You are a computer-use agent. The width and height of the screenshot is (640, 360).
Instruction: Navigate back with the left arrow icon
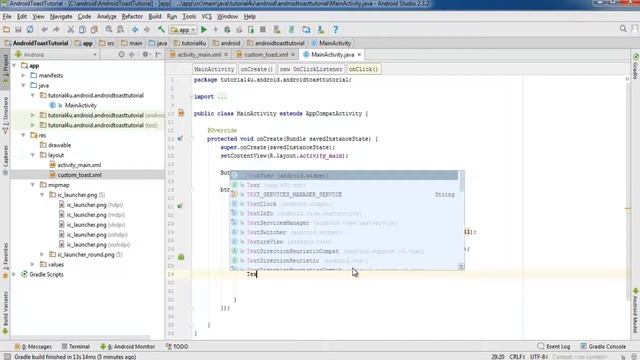click(x=135, y=29)
